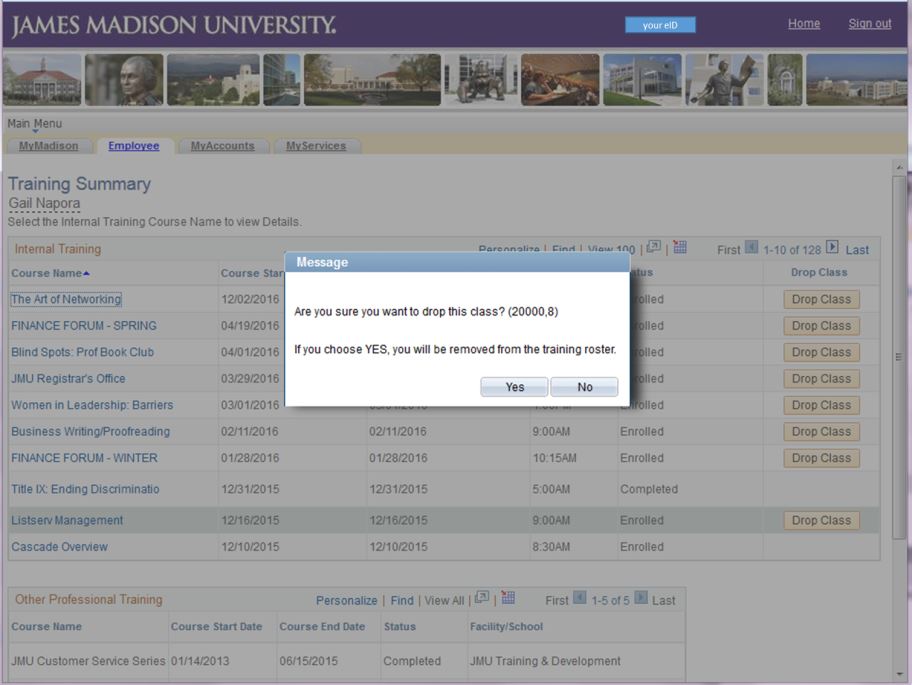This screenshot has width=912, height=685.
Task: Drop Women in Leadership: Barriers class
Action: (821, 405)
